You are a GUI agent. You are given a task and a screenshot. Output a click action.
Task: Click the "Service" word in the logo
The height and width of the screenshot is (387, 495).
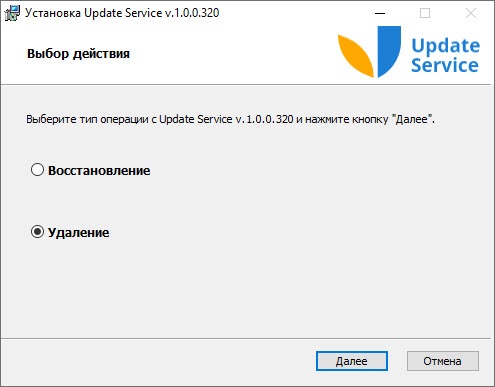coord(445,65)
